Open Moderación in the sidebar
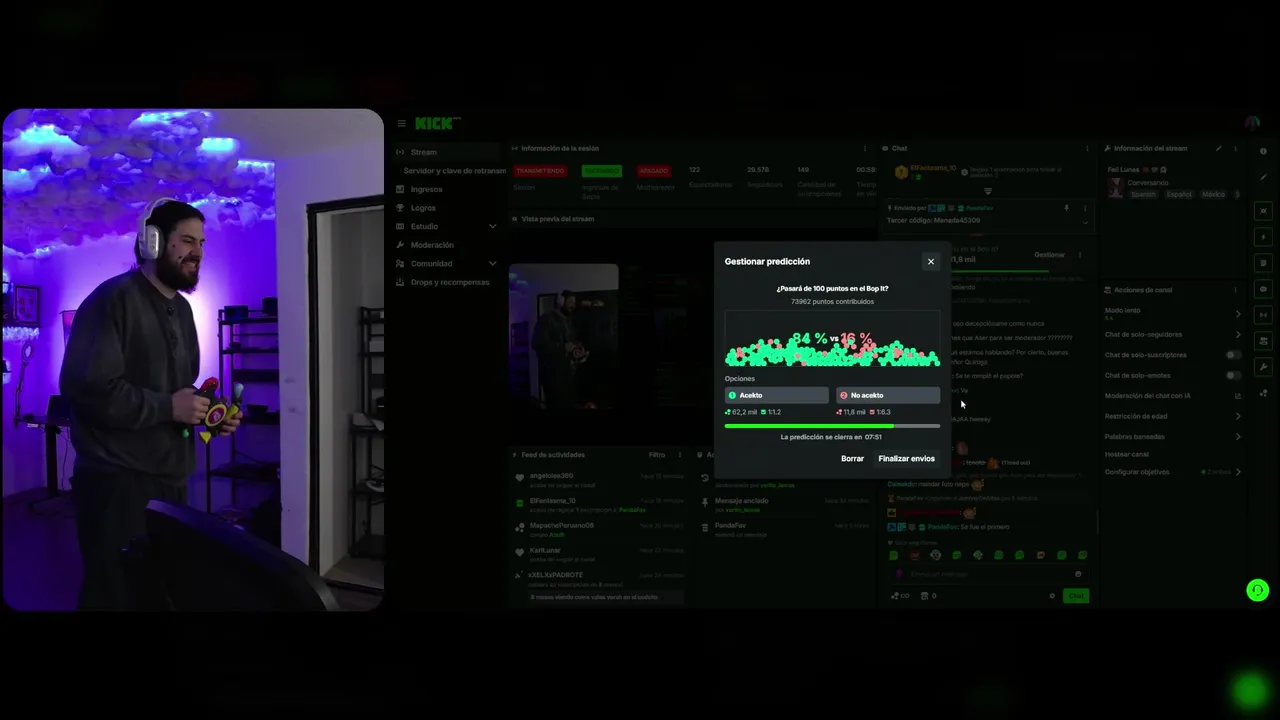The height and width of the screenshot is (720, 1280). pyautogui.click(x=432, y=245)
